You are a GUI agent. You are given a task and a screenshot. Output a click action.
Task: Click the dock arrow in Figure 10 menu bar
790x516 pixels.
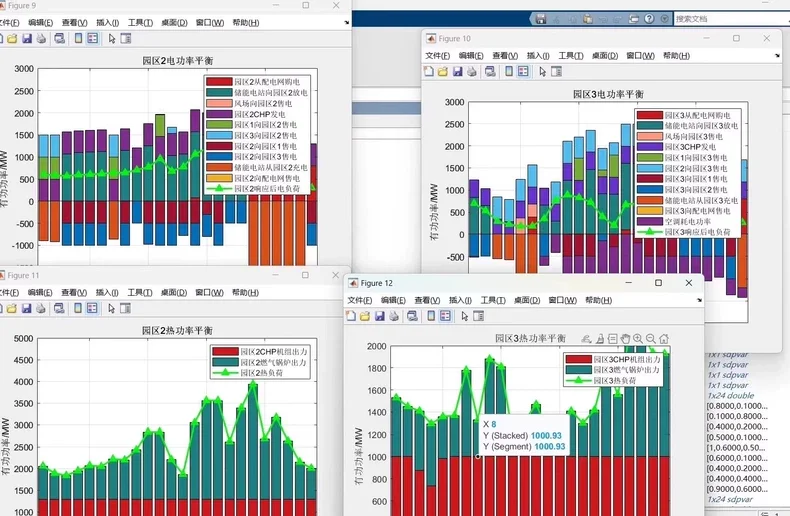[777, 56]
